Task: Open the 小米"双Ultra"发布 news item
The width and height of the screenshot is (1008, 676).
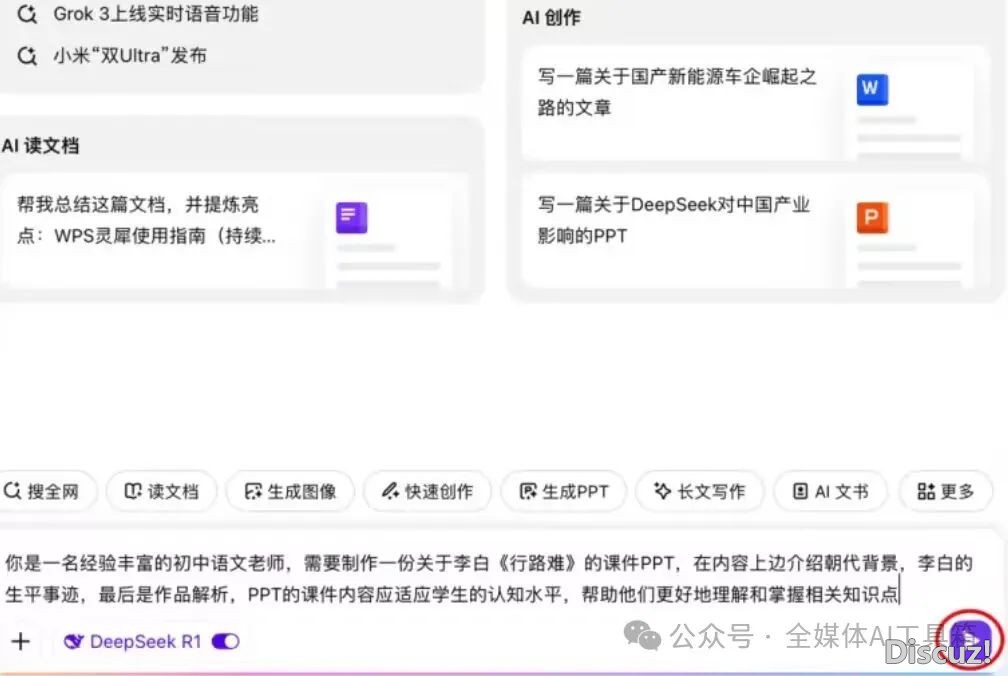Action: pos(130,56)
